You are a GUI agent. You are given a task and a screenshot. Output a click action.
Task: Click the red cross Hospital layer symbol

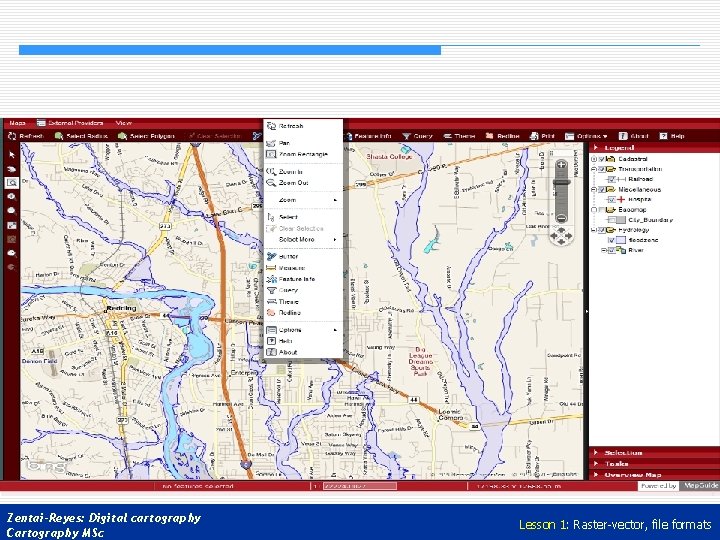[621, 199]
